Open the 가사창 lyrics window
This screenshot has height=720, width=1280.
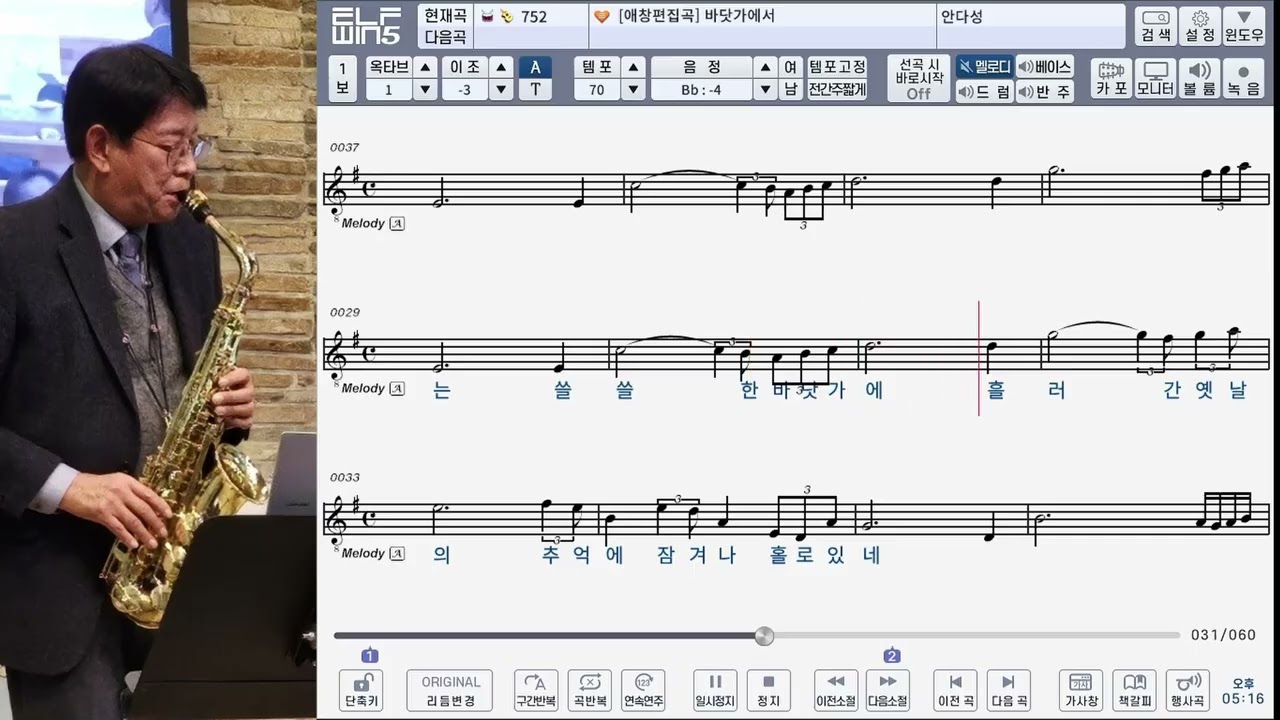1080,690
